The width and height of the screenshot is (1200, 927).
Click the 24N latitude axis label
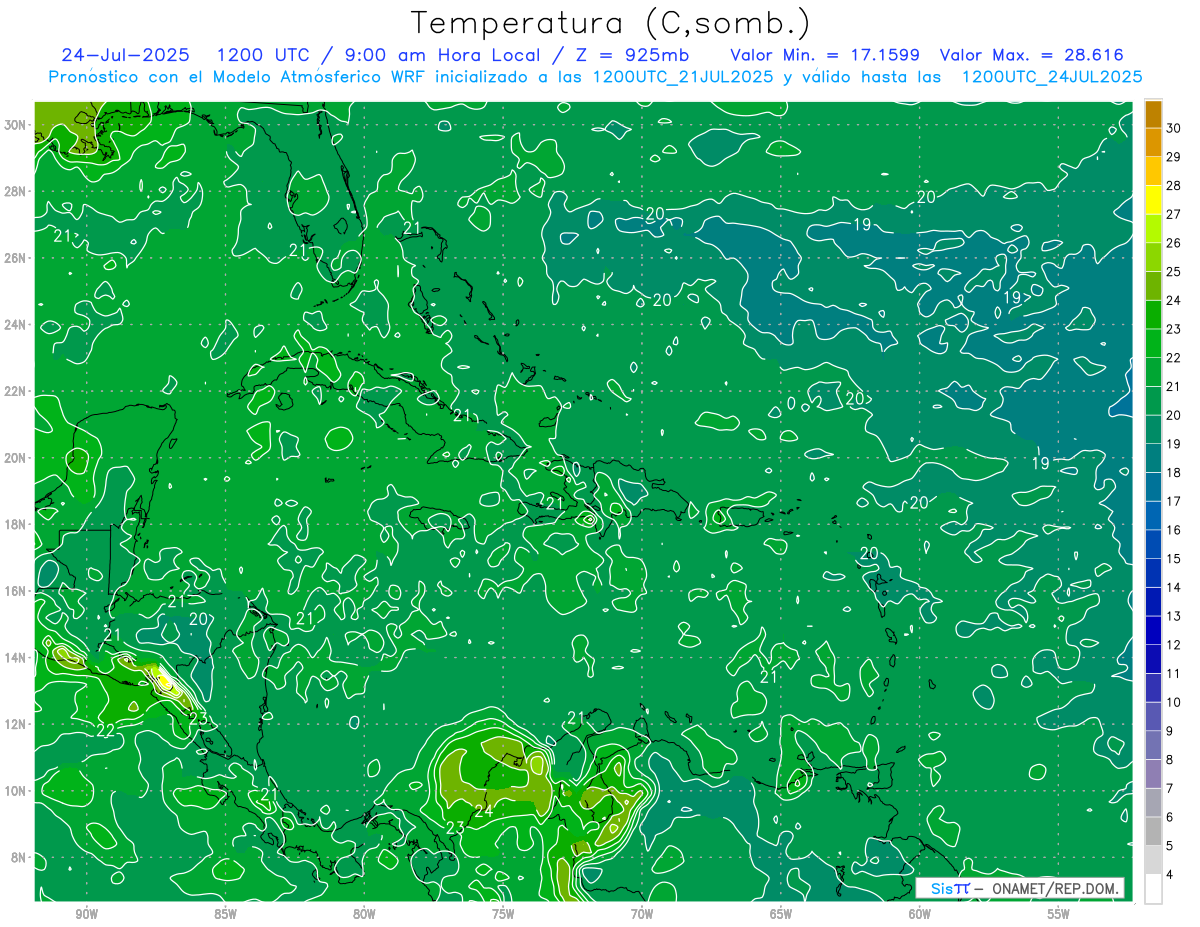17,325
